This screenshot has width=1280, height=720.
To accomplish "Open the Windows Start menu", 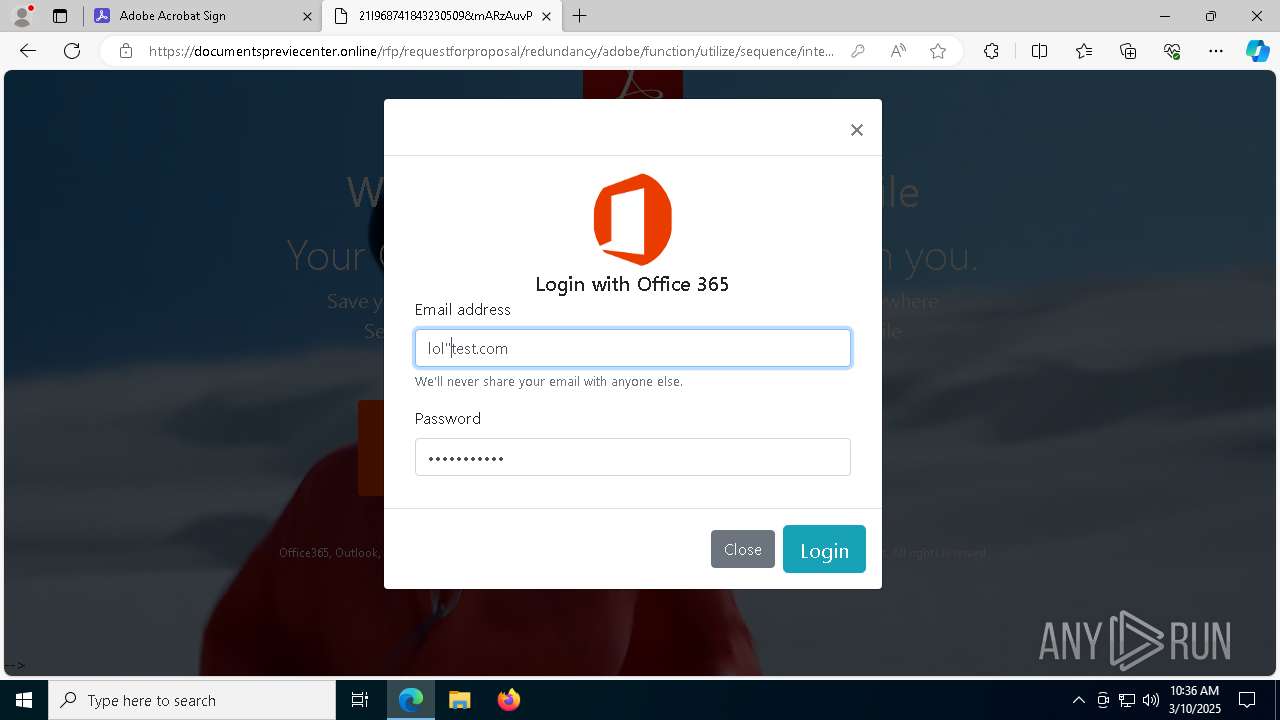I will coord(24,700).
